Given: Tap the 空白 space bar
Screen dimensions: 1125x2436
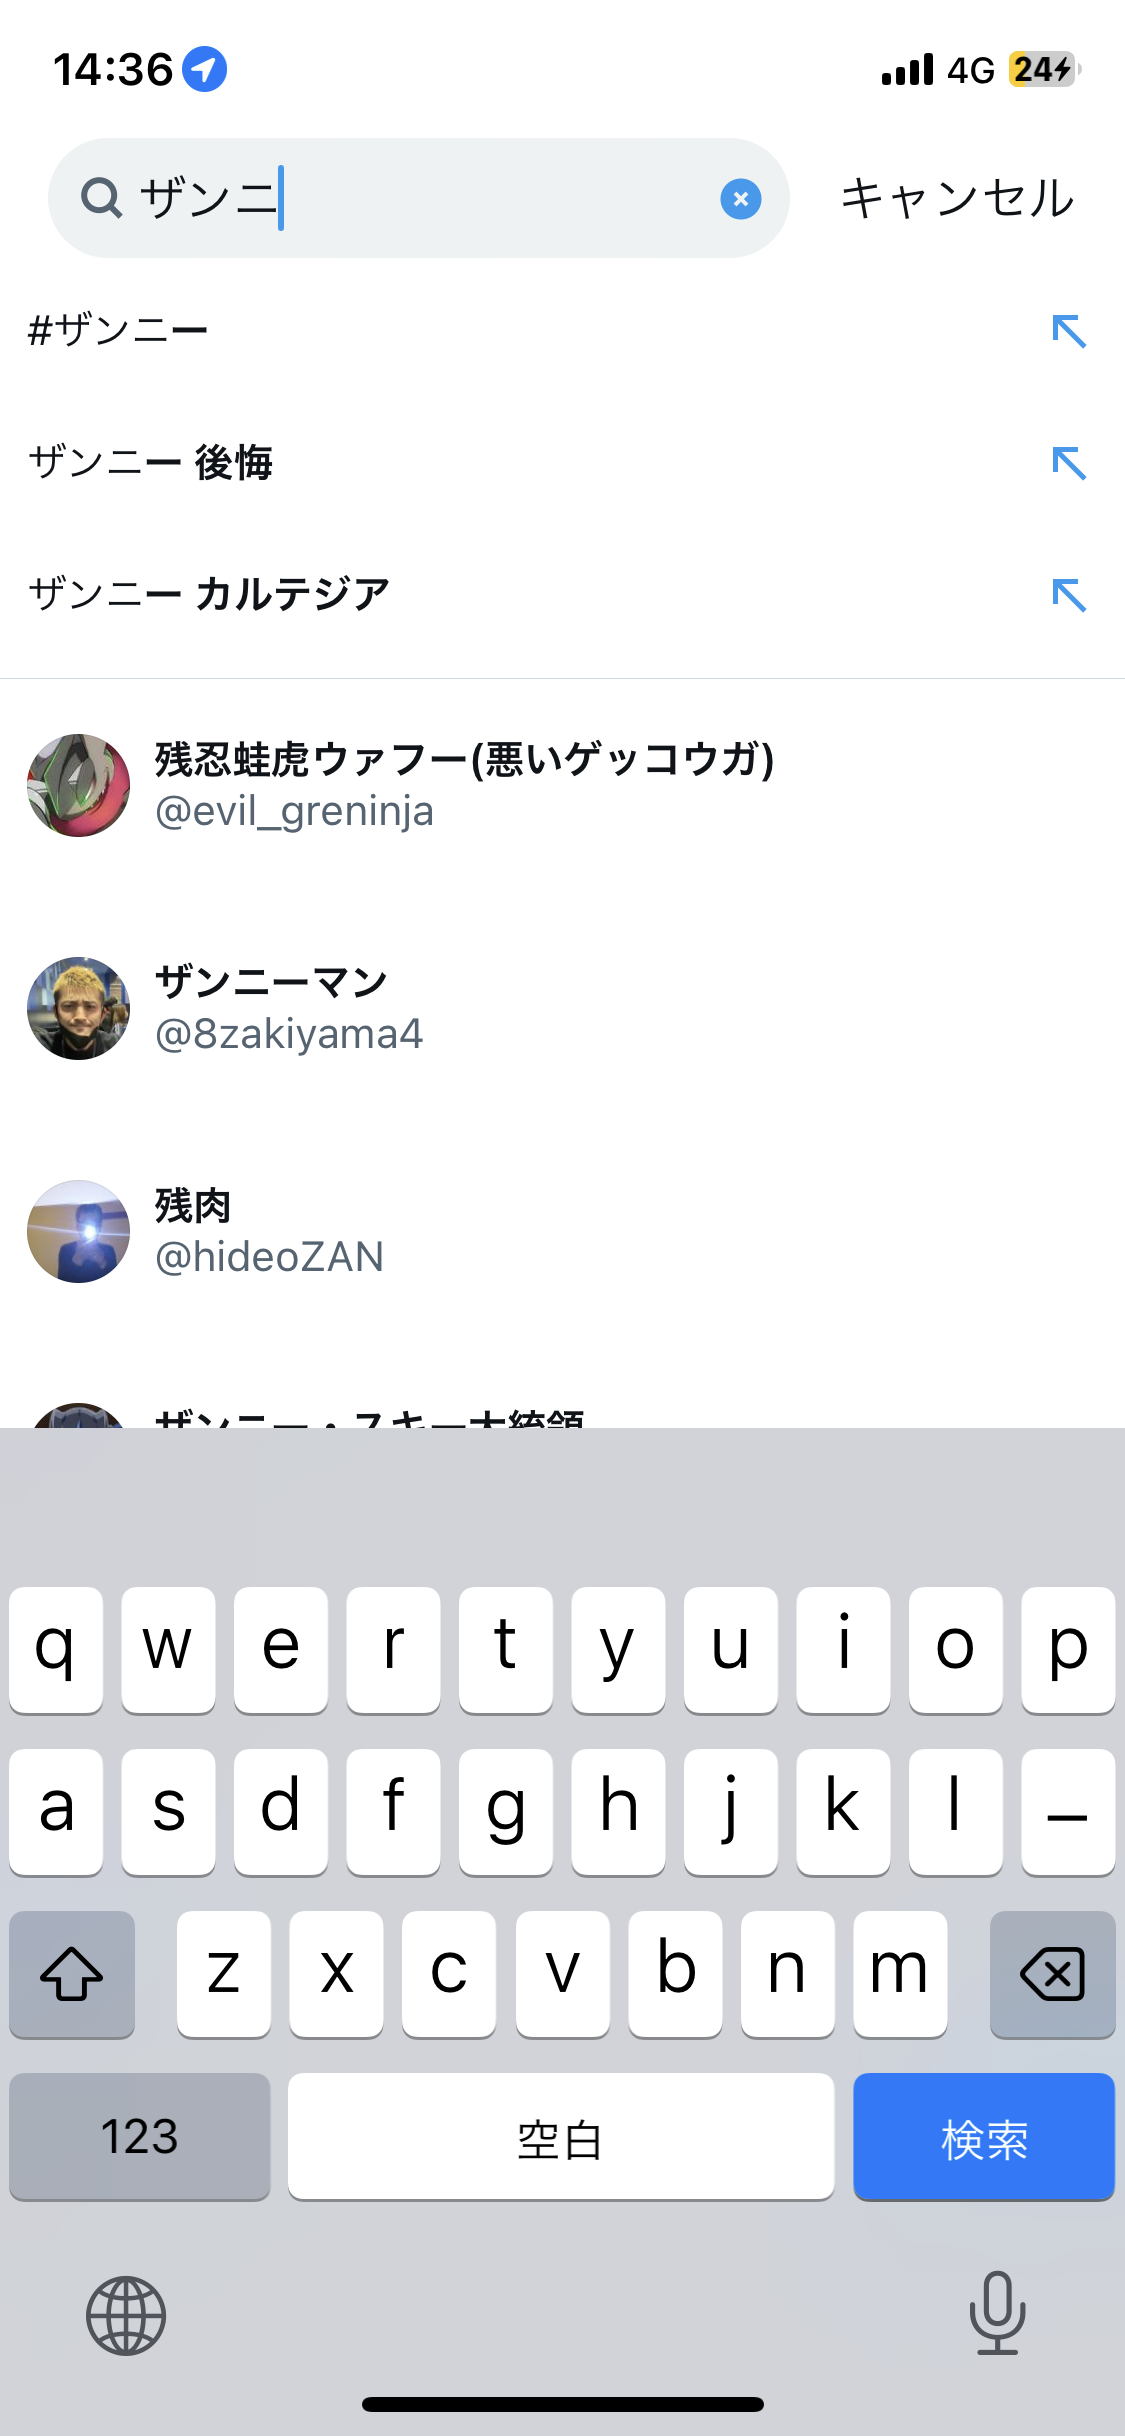Looking at the screenshot, I should pyautogui.click(x=561, y=2137).
